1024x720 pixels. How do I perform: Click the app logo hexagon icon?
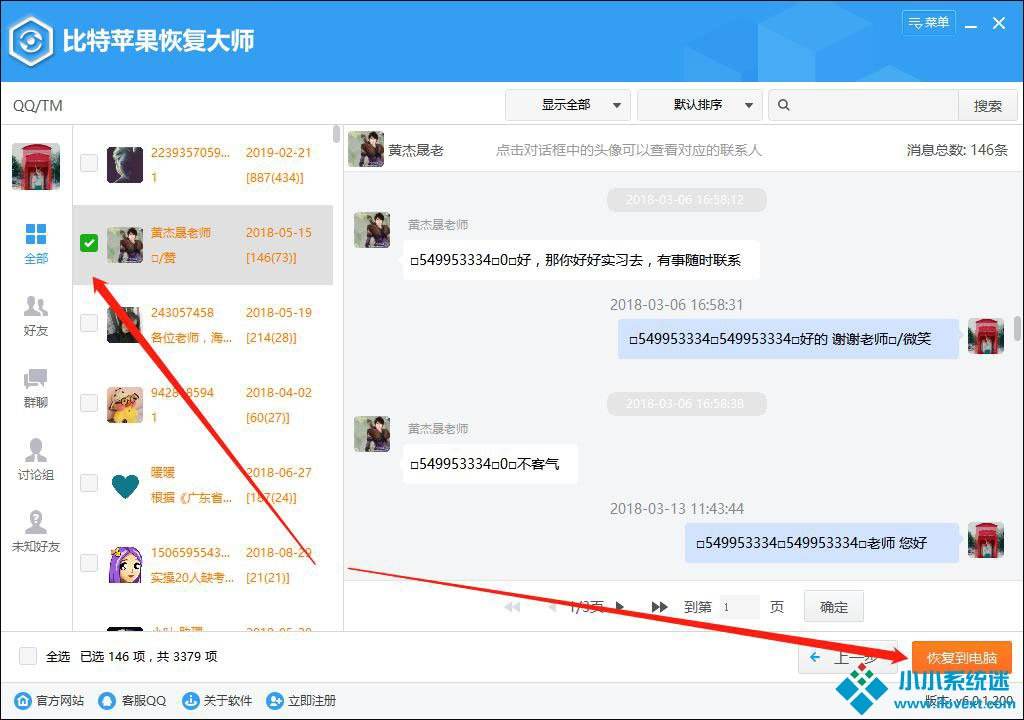click(31, 41)
